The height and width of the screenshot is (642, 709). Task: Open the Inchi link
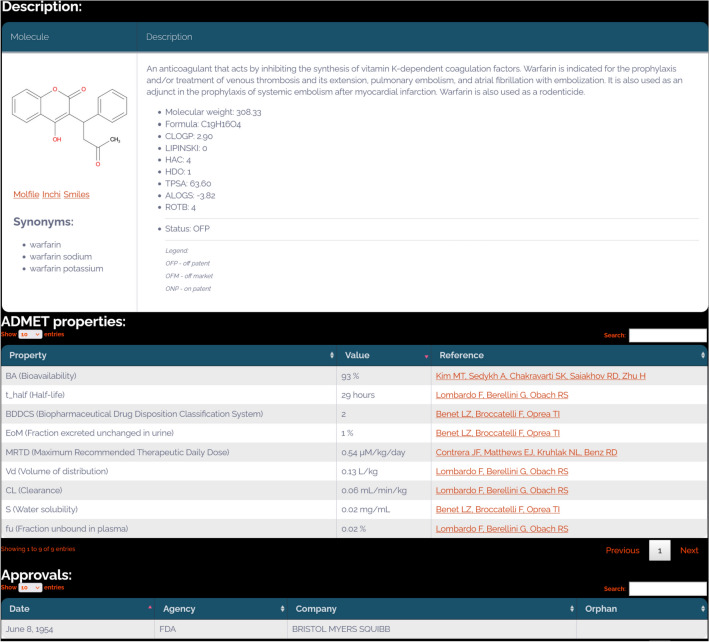(x=51, y=194)
